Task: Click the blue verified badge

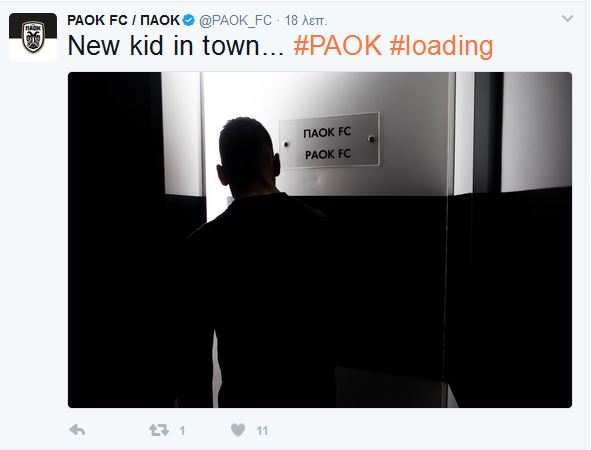Action: pyautogui.click(x=188, y=20)
